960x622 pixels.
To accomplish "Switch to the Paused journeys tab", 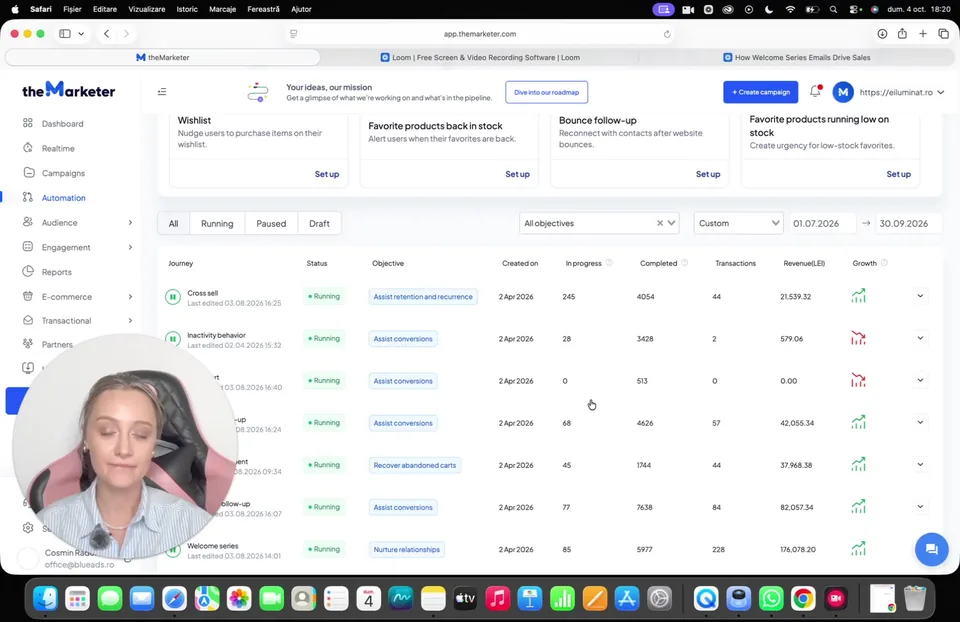I will click(x=271, y=223).
